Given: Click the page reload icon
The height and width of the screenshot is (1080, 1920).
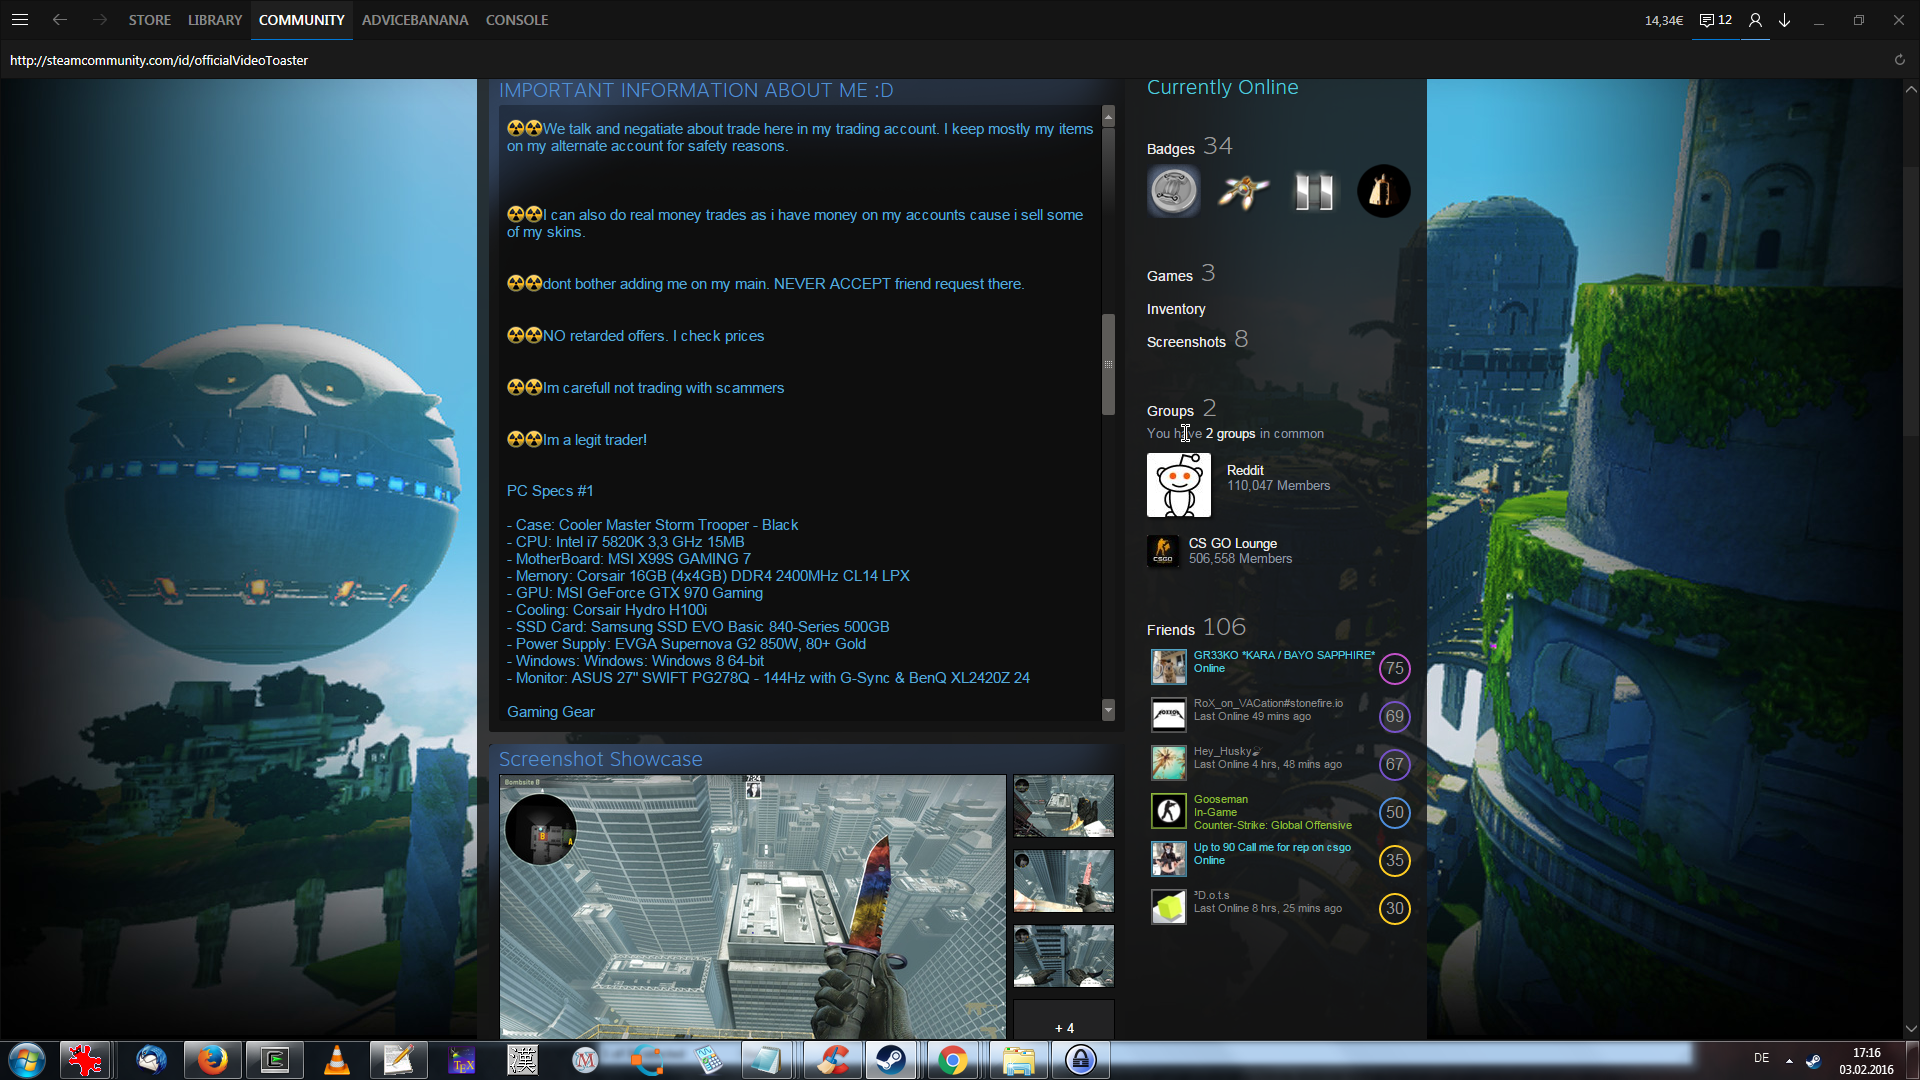Looking at the screenshot, I should pos(1899,60).
